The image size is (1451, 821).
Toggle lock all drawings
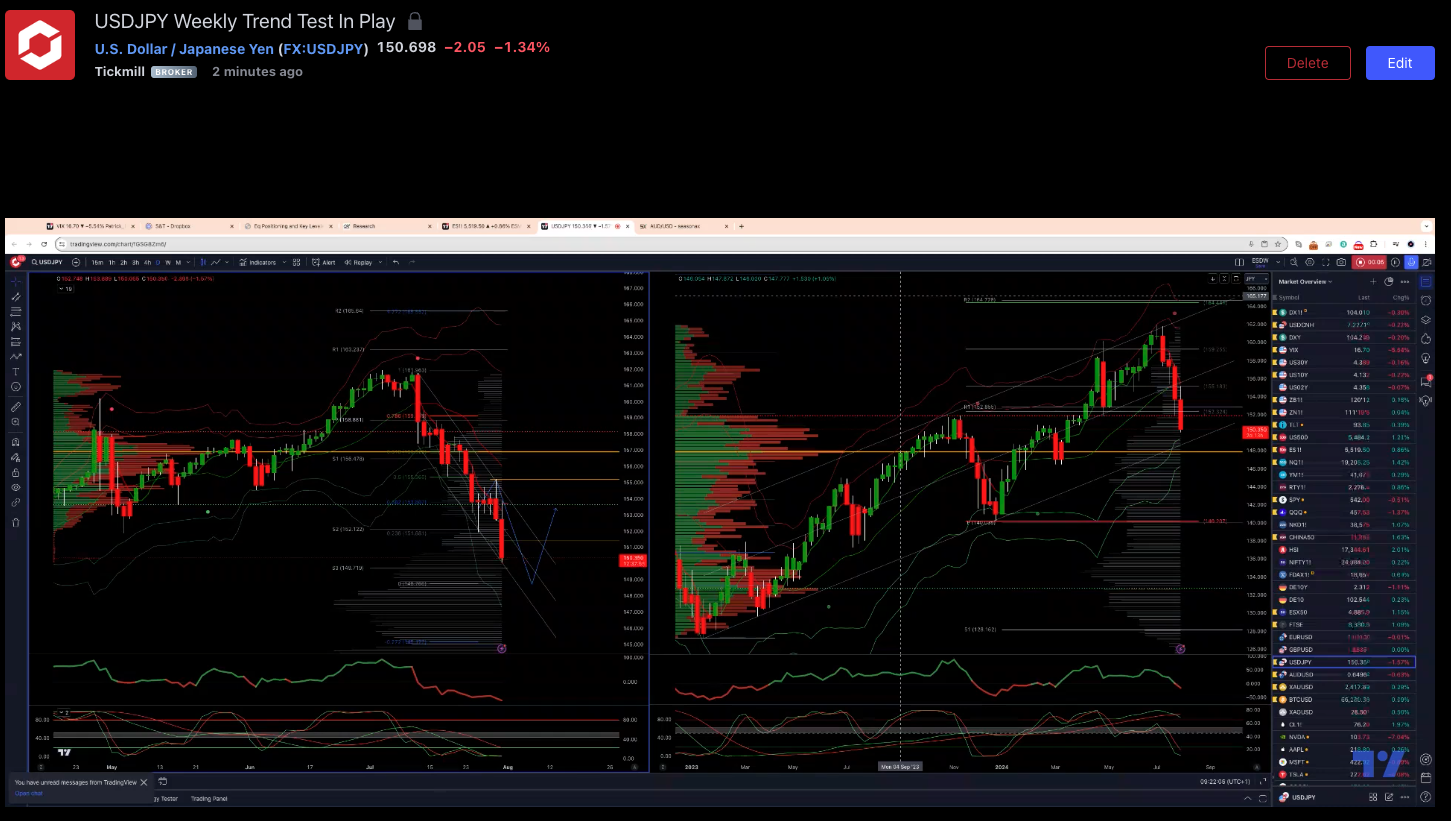pyautogui.click(x=16, y=473)
